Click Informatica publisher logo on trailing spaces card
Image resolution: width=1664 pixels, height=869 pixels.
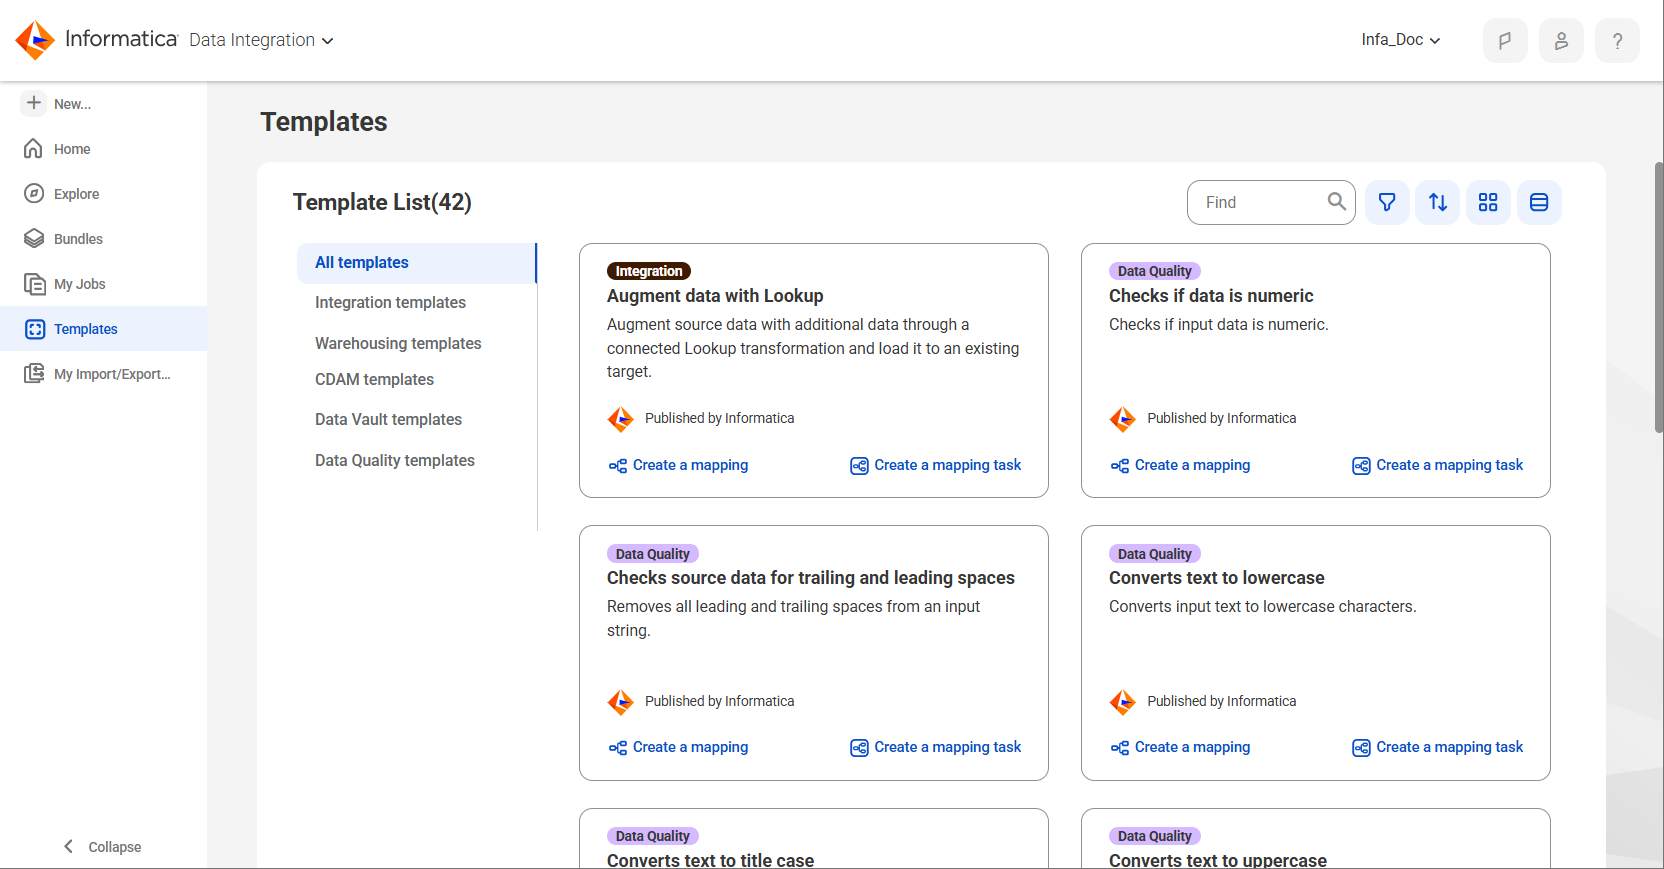coord(621,702)
